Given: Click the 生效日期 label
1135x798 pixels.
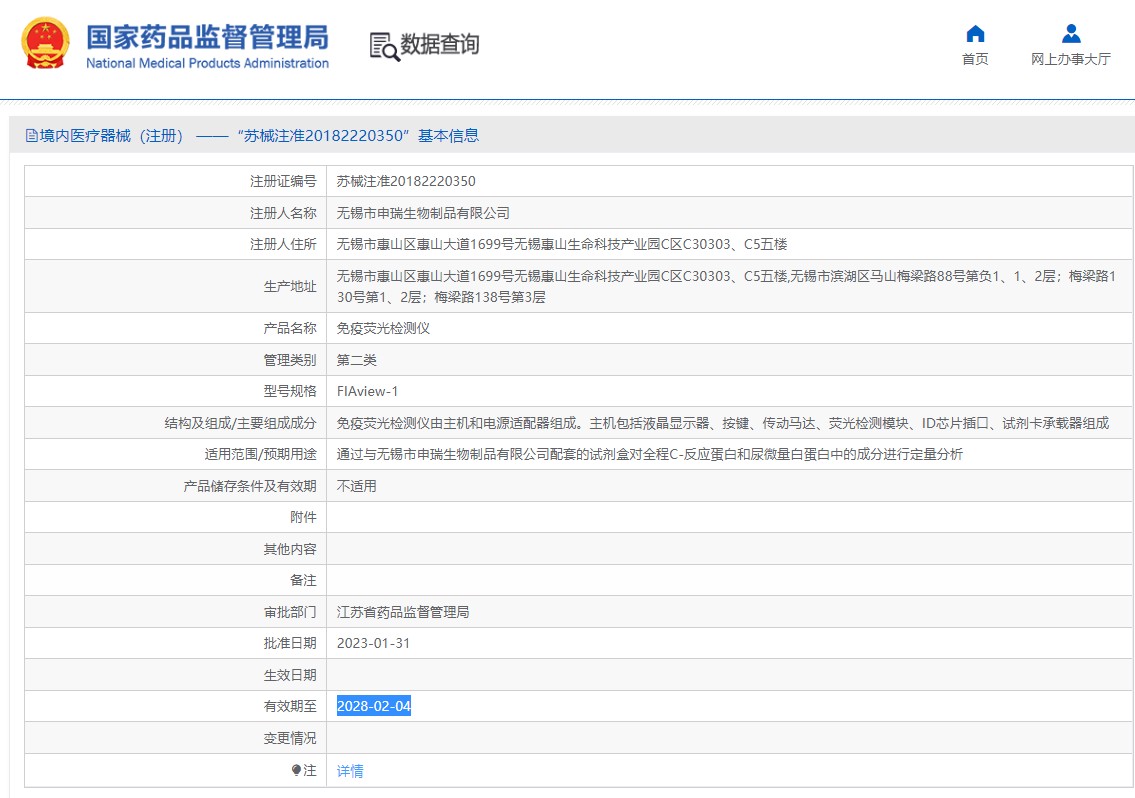Looking at the screenshot, I should [x=290, y=675].
